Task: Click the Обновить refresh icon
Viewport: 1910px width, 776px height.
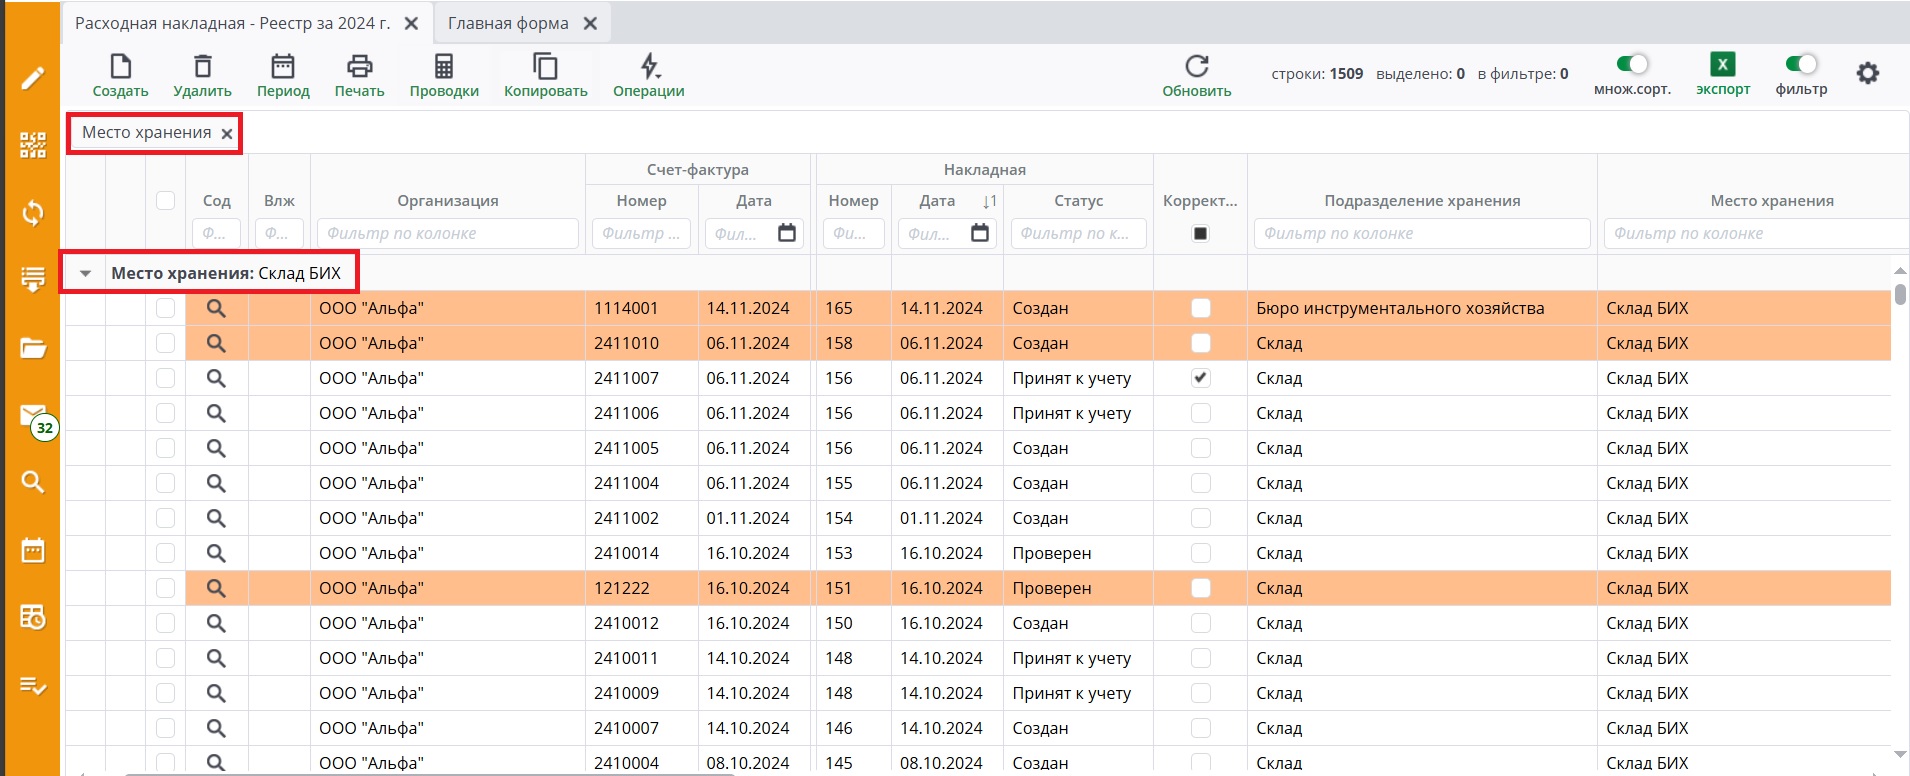Action: tap(1196, 67)
